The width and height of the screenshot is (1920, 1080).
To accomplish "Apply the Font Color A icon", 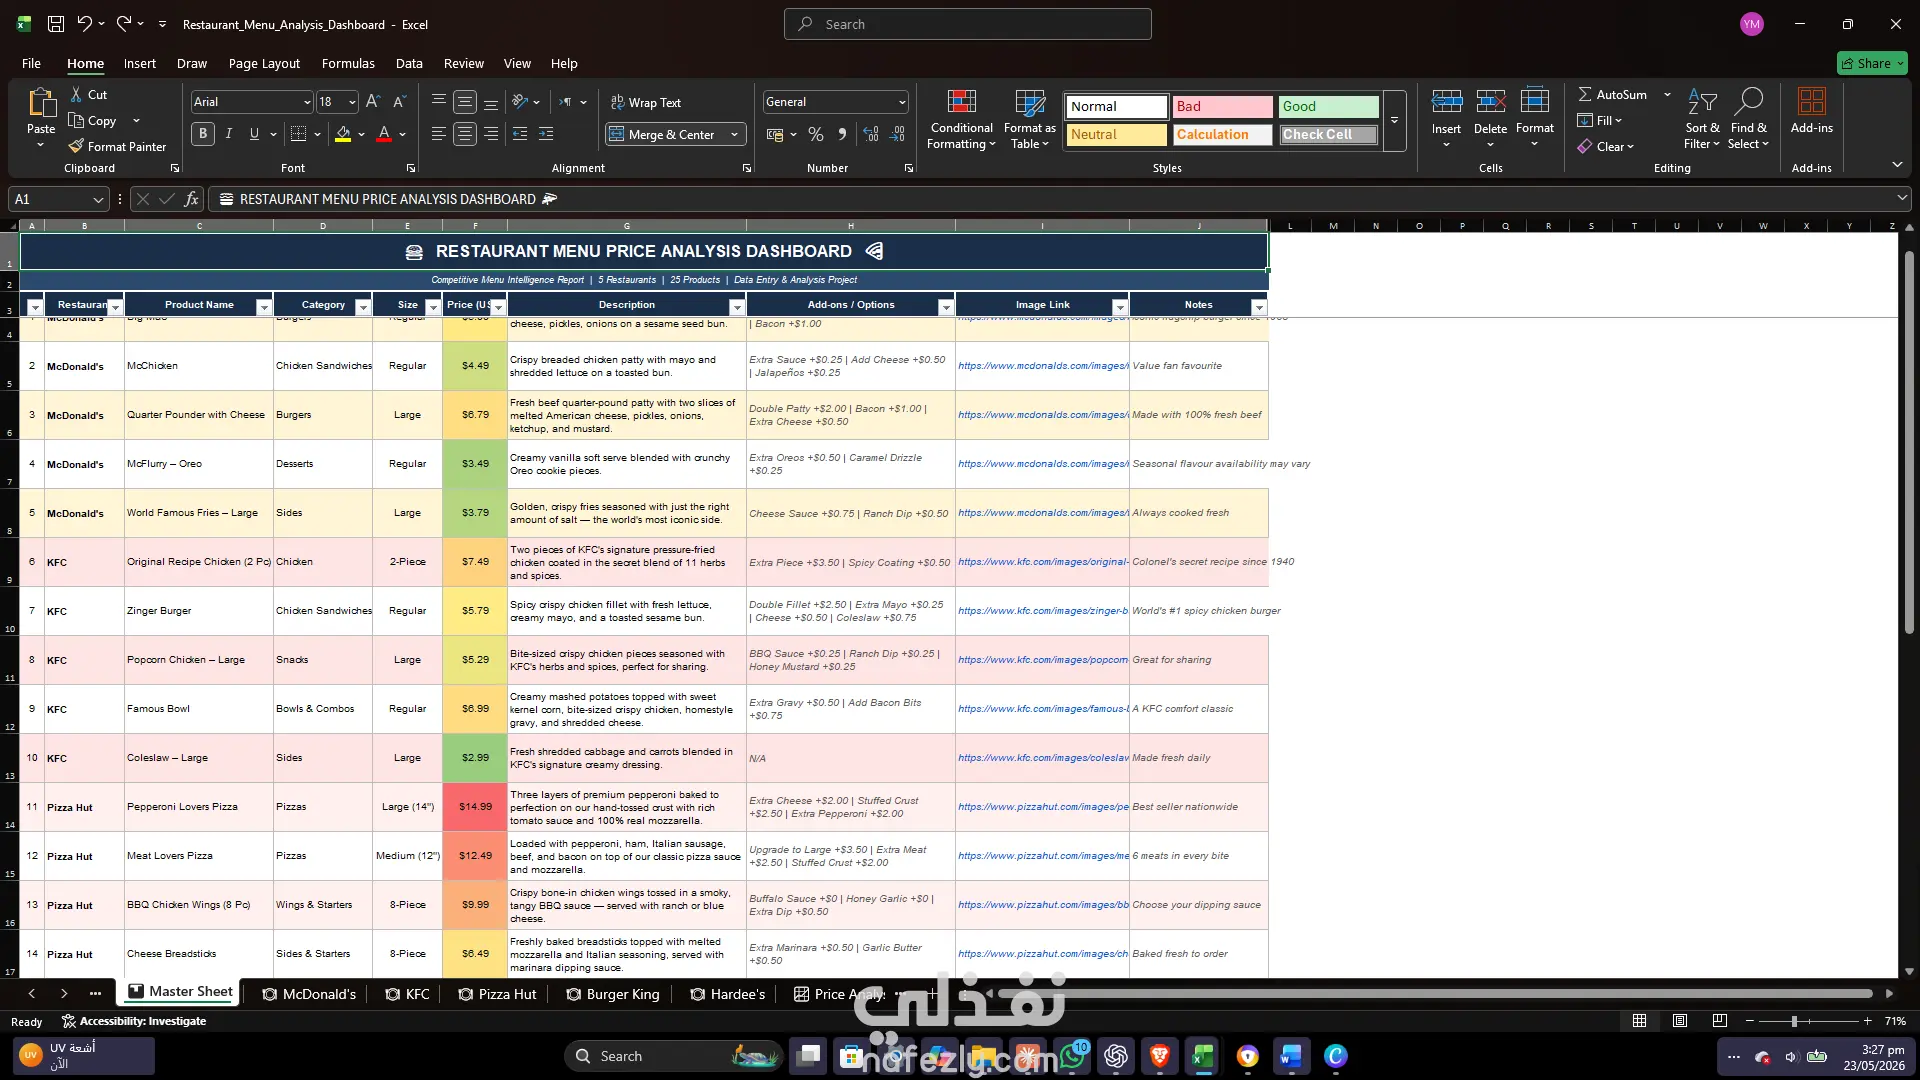I will pyautogui.click(x=384, y=134).
